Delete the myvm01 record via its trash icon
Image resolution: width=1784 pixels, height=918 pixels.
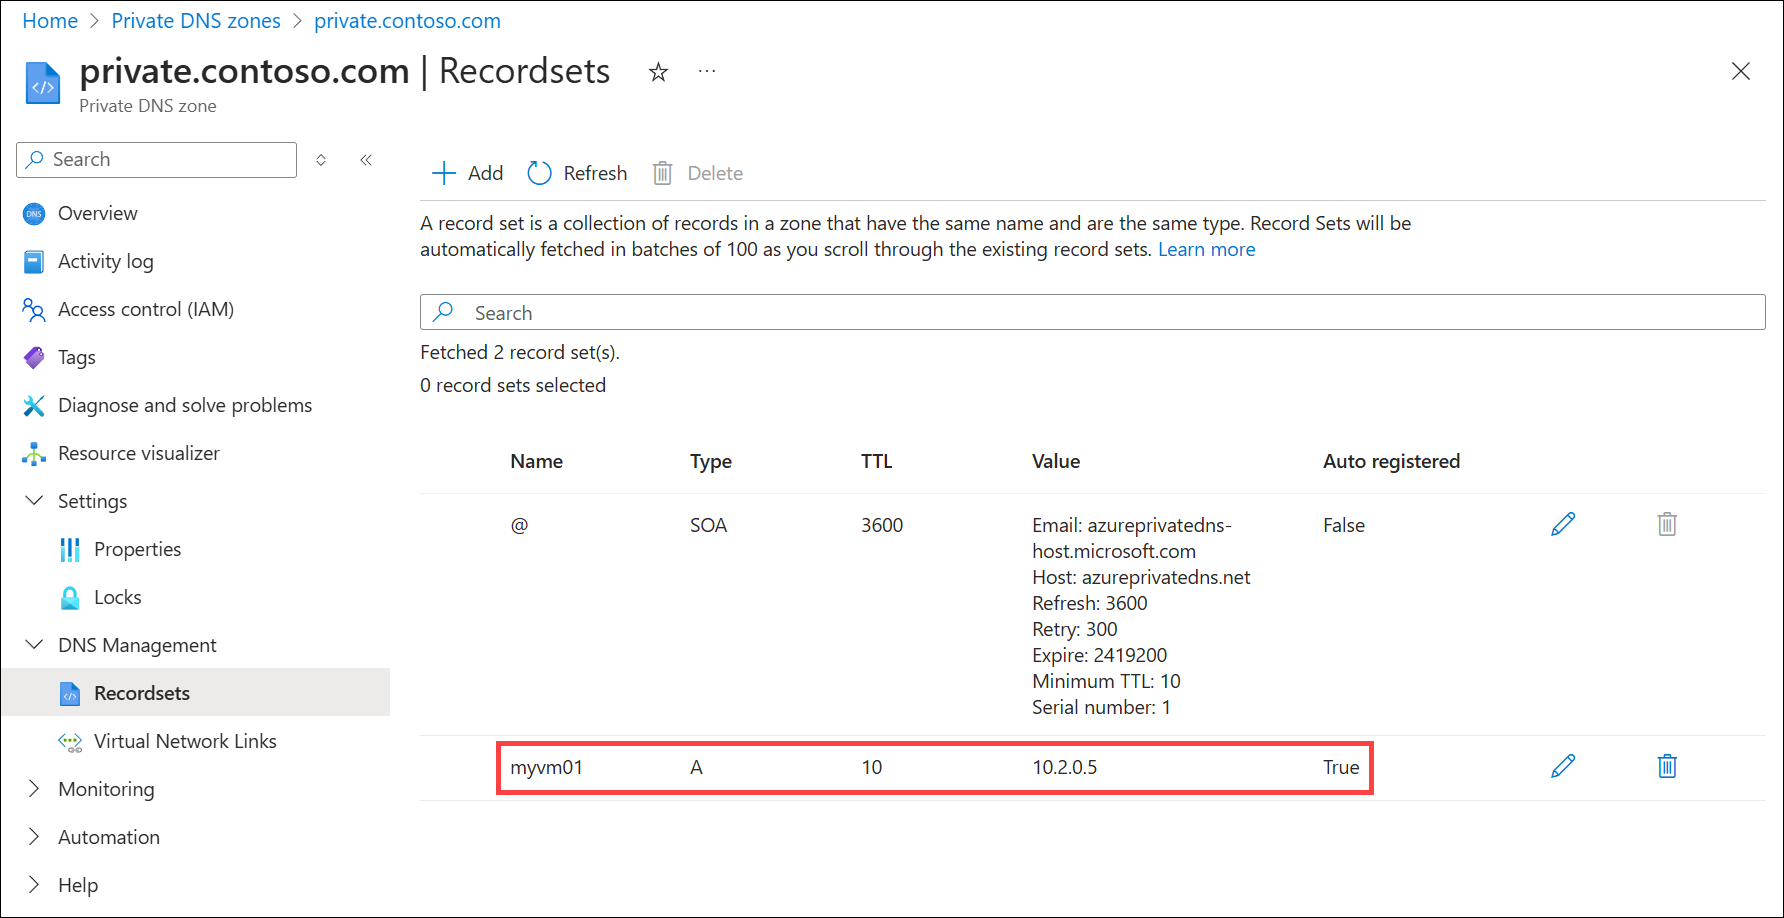1666,766
